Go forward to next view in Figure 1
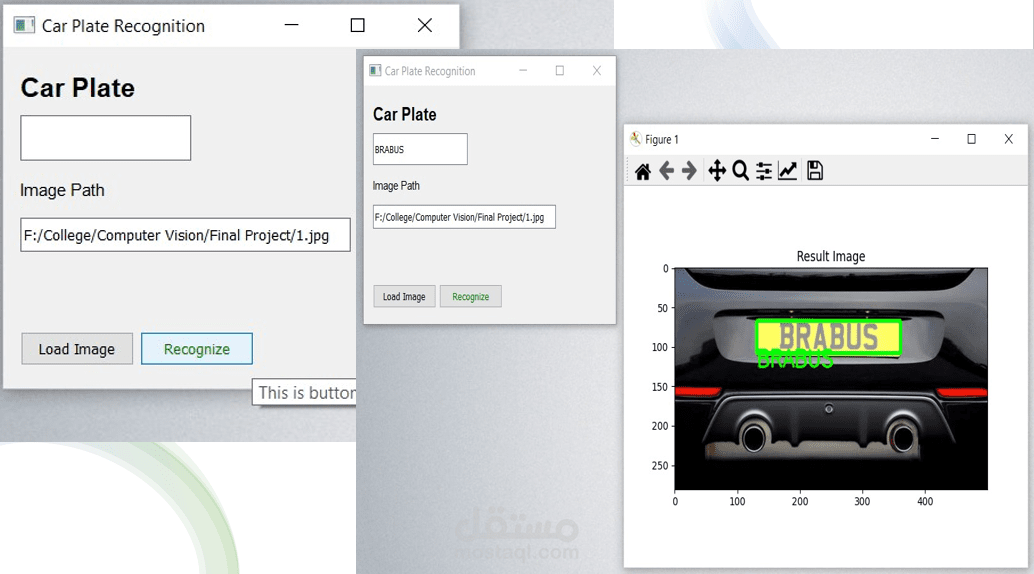This screenshot has width=1034, height=574. [x=689, y=172]
